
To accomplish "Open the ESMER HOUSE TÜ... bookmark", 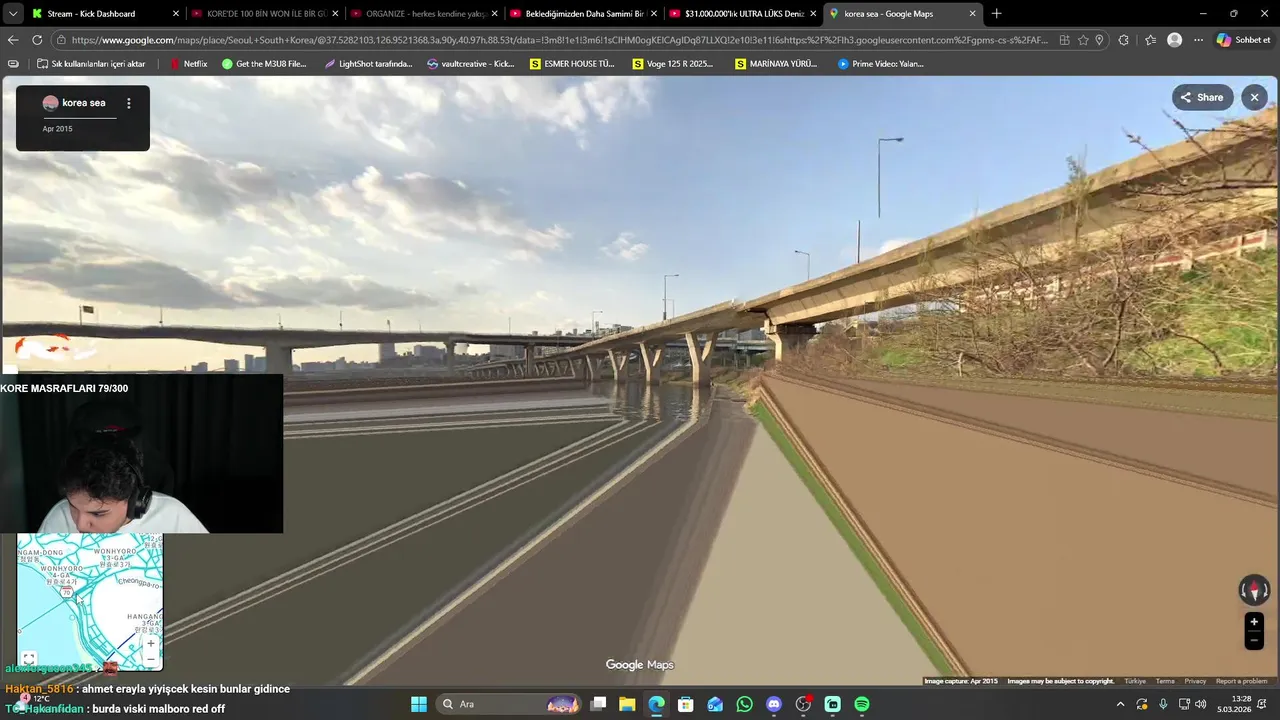I will coord(572,63).
